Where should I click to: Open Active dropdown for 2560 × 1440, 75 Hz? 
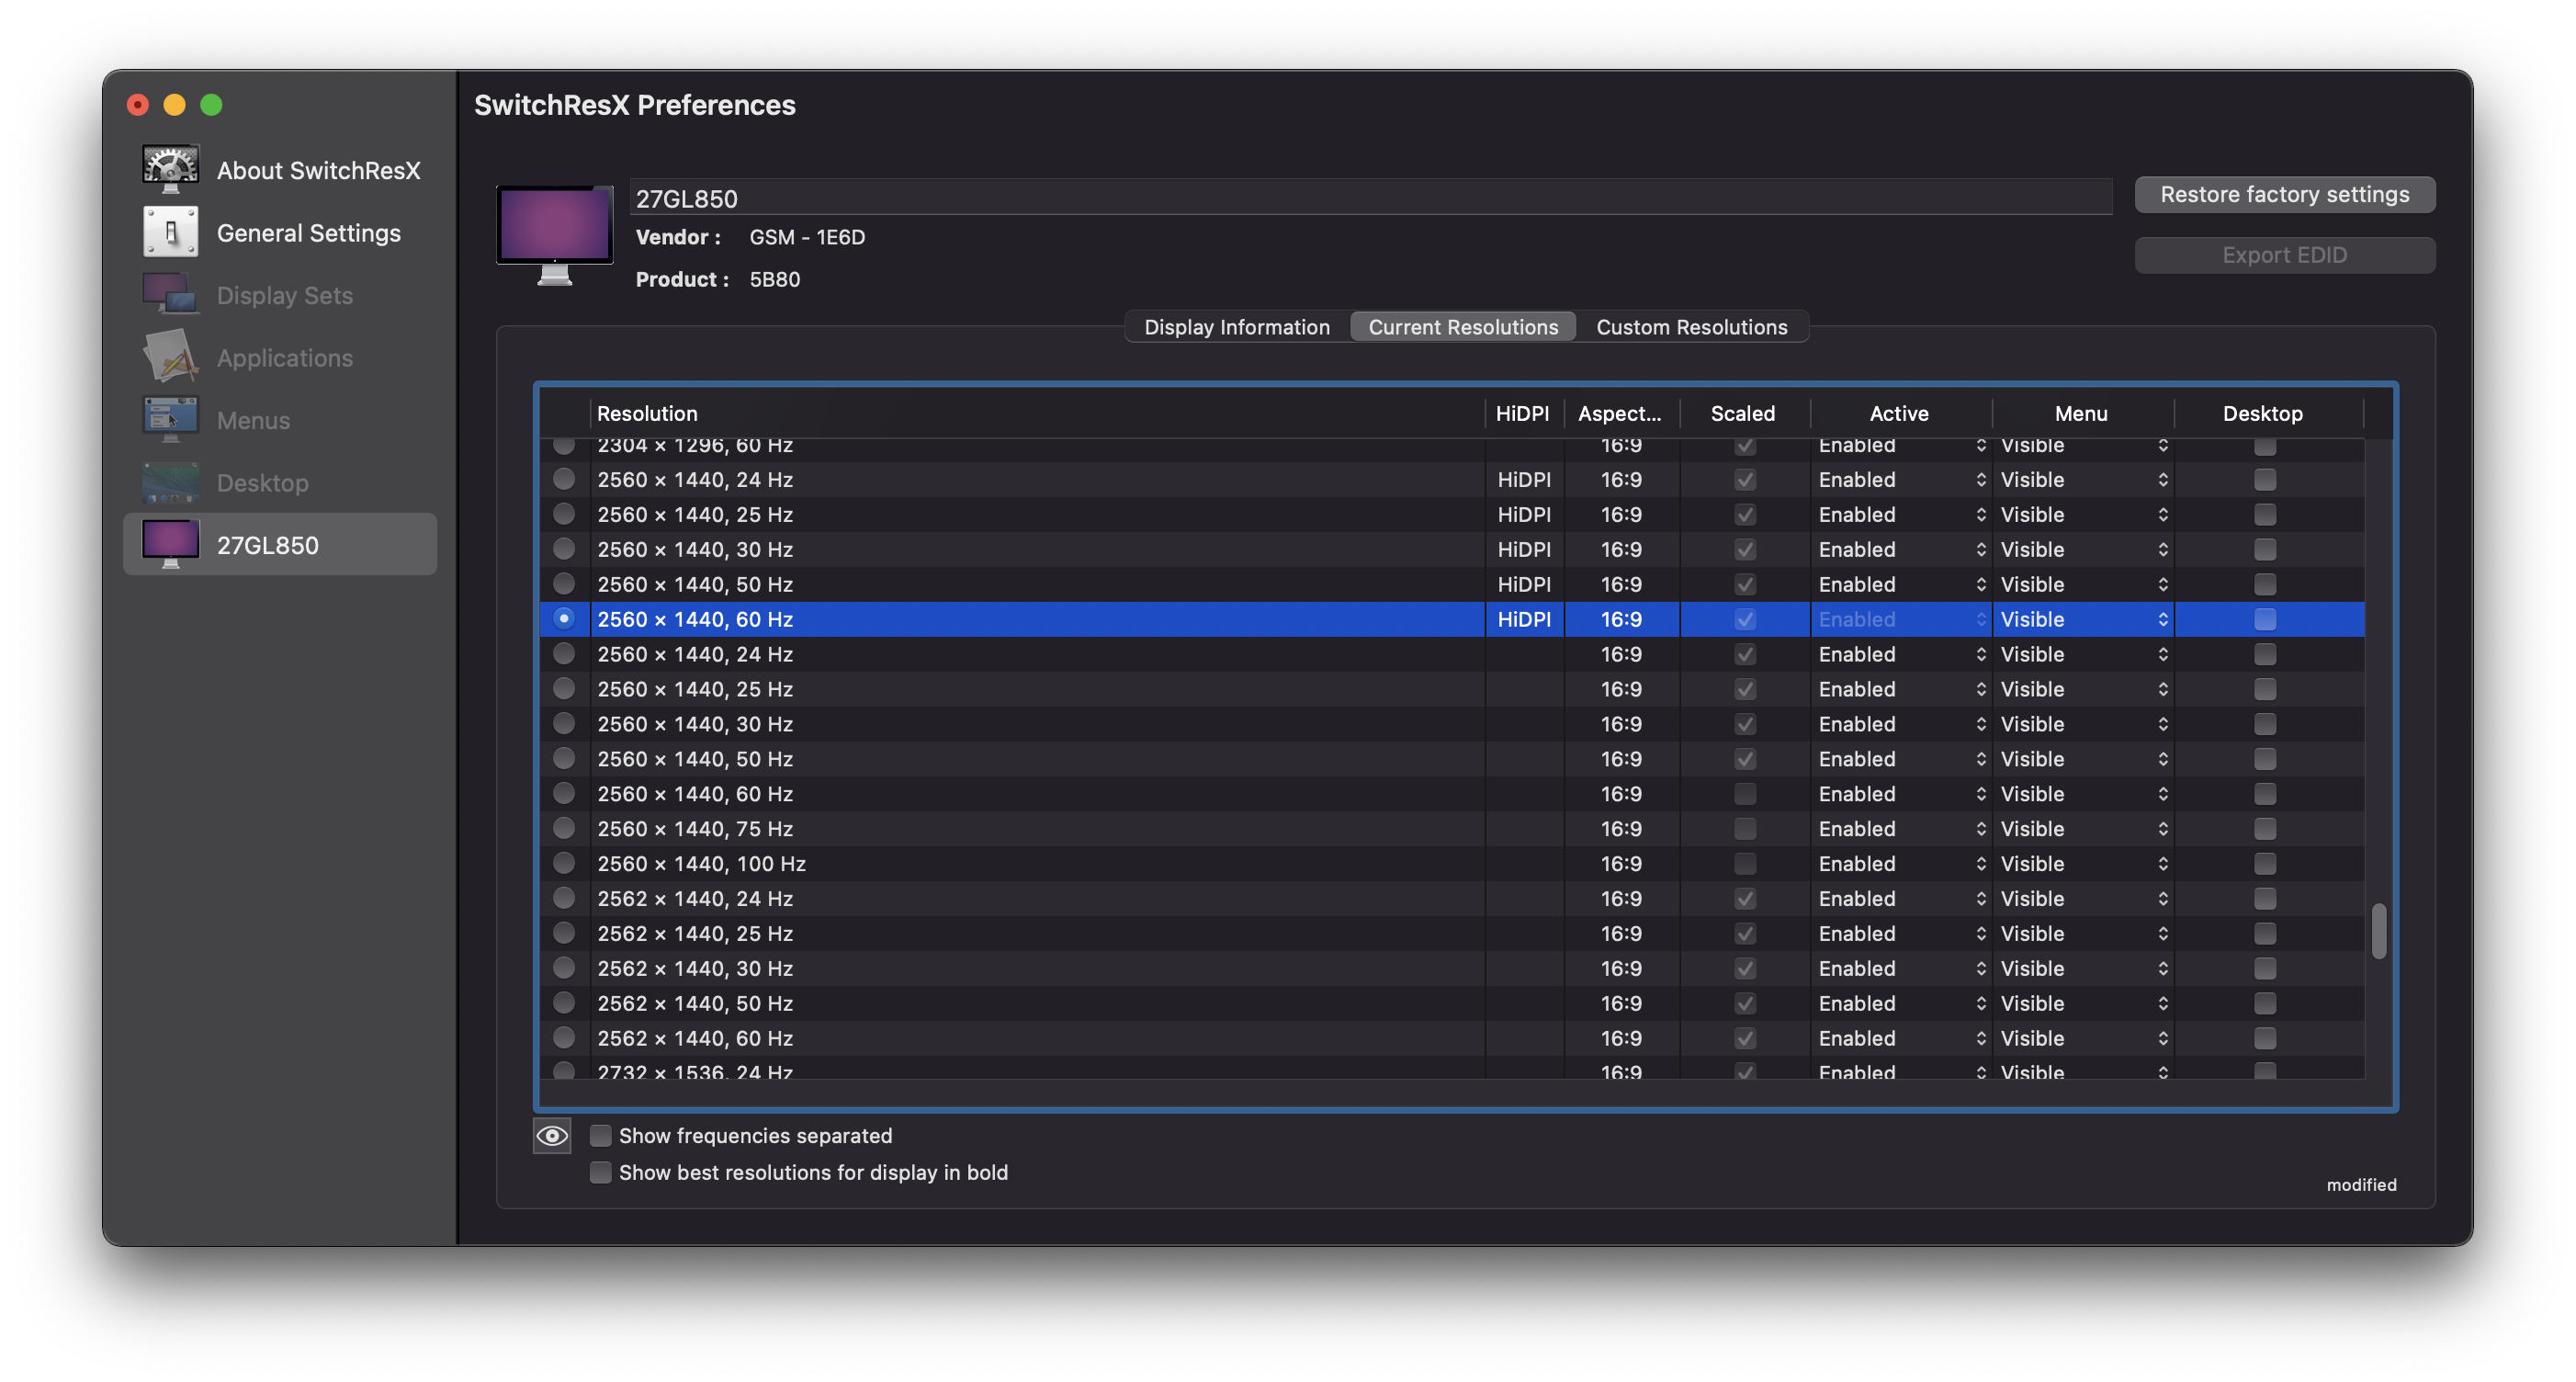coord(1901,828)
